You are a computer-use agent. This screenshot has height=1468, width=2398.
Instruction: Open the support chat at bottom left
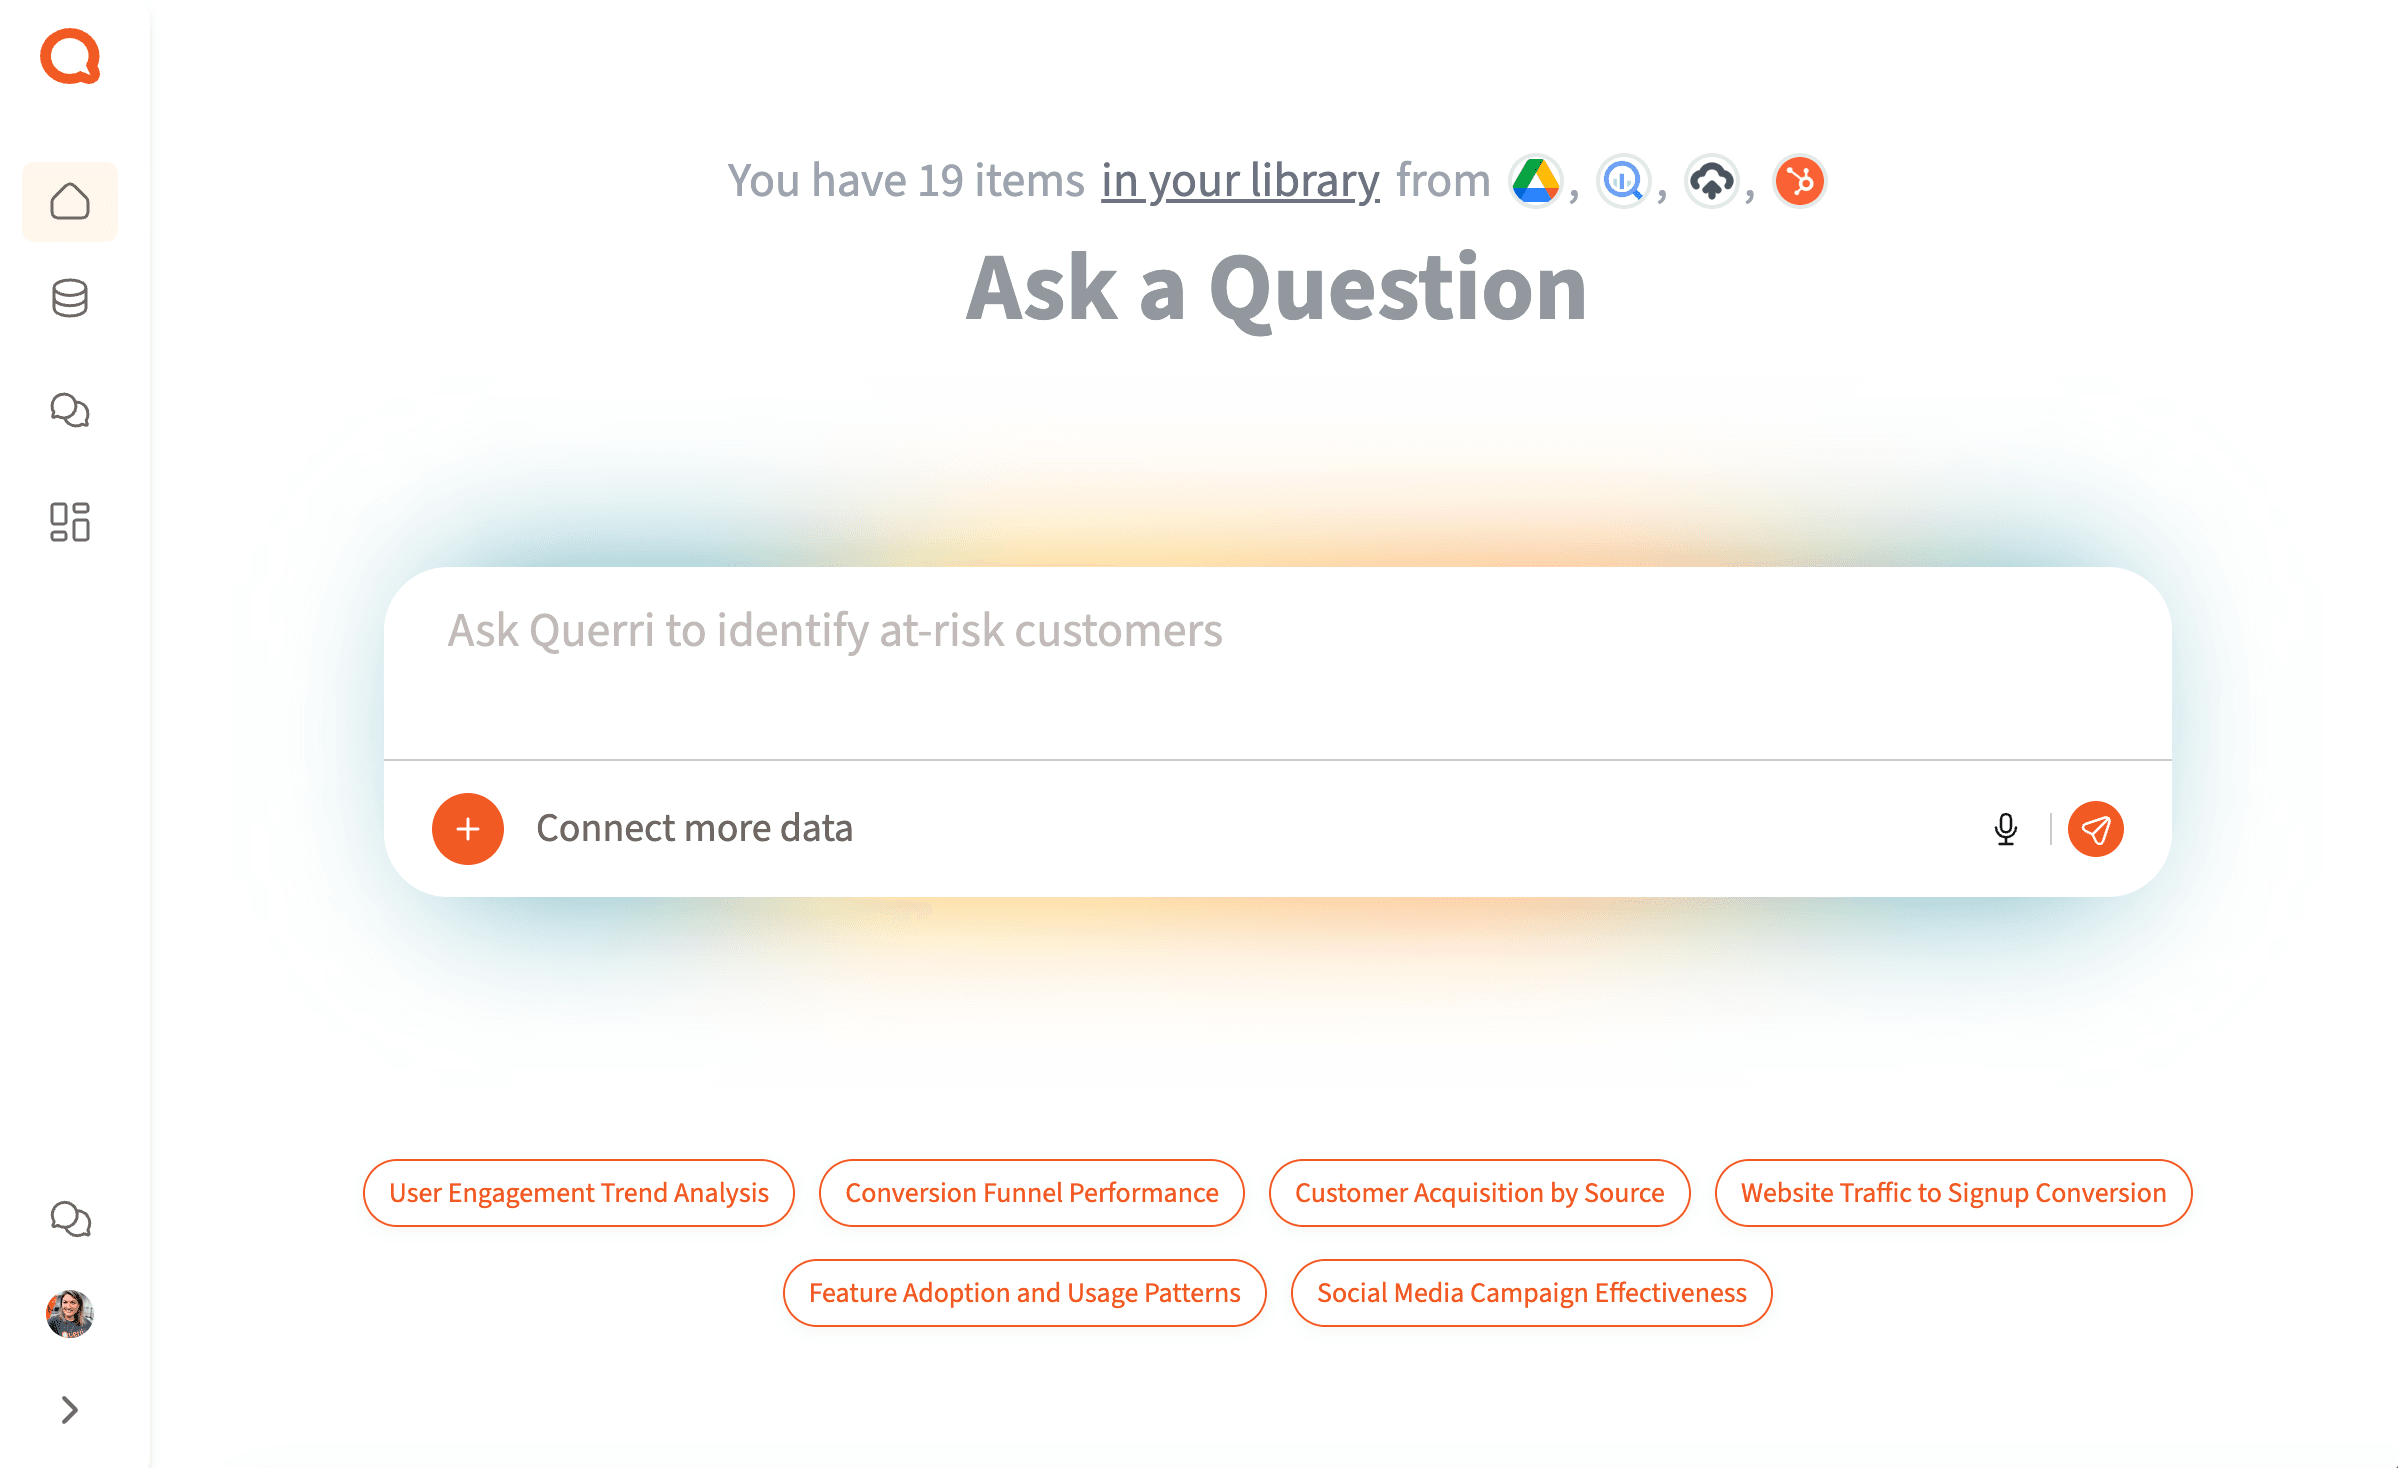tap(69, 1219)
